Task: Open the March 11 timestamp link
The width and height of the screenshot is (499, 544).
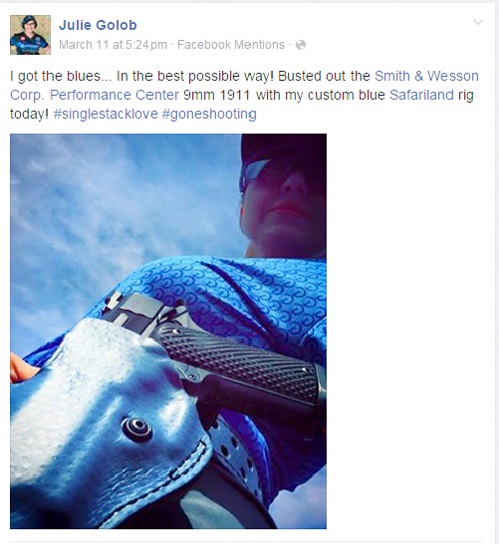Action: click(113, 45)
